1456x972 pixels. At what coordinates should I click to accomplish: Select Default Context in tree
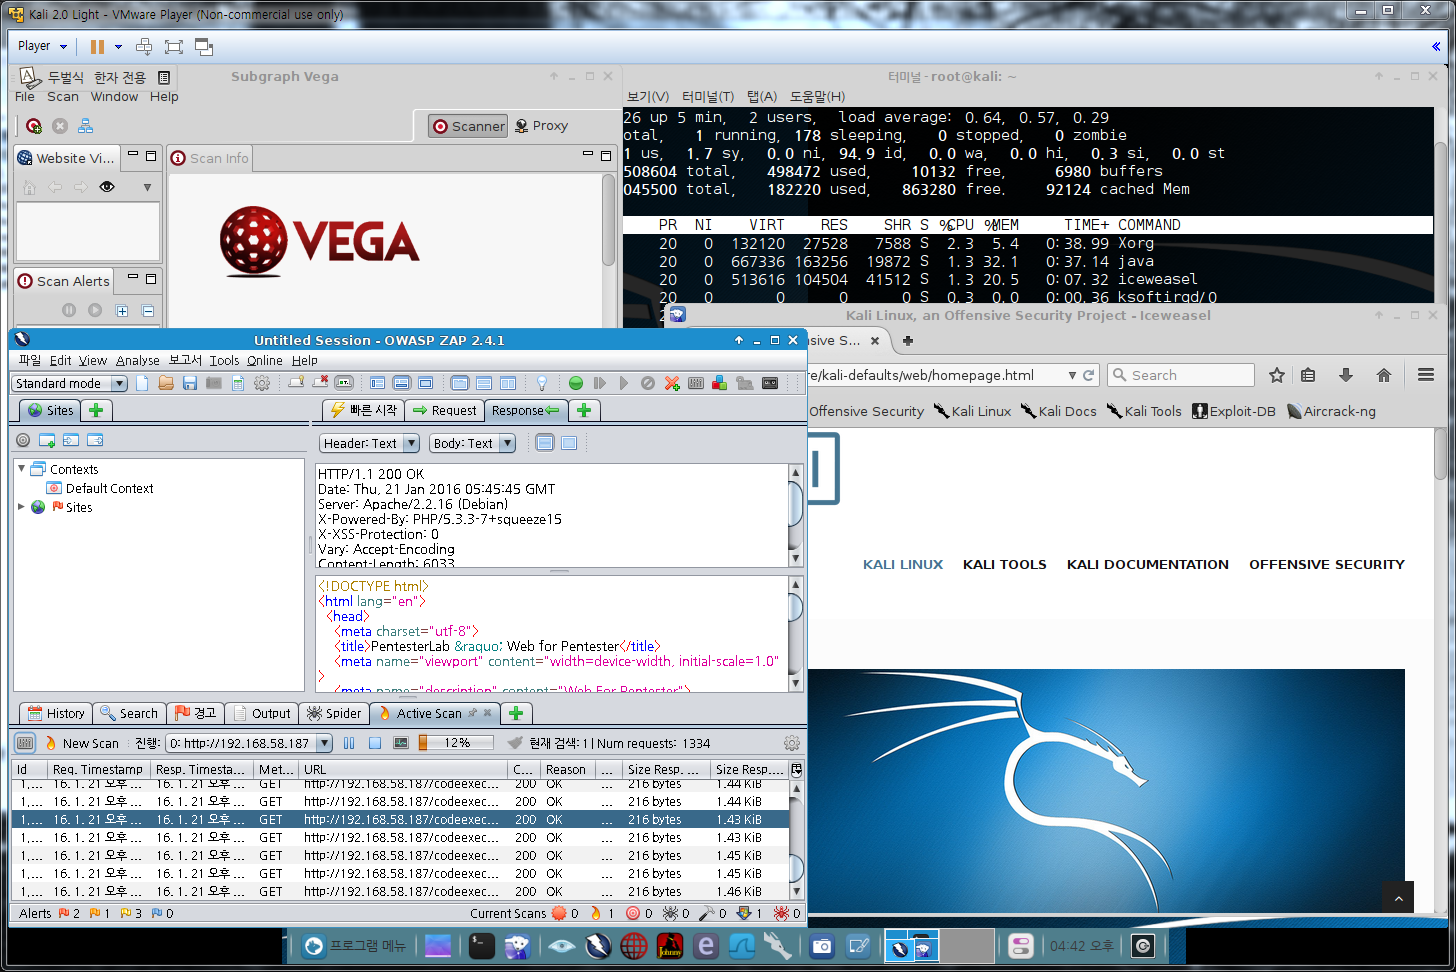101,488
